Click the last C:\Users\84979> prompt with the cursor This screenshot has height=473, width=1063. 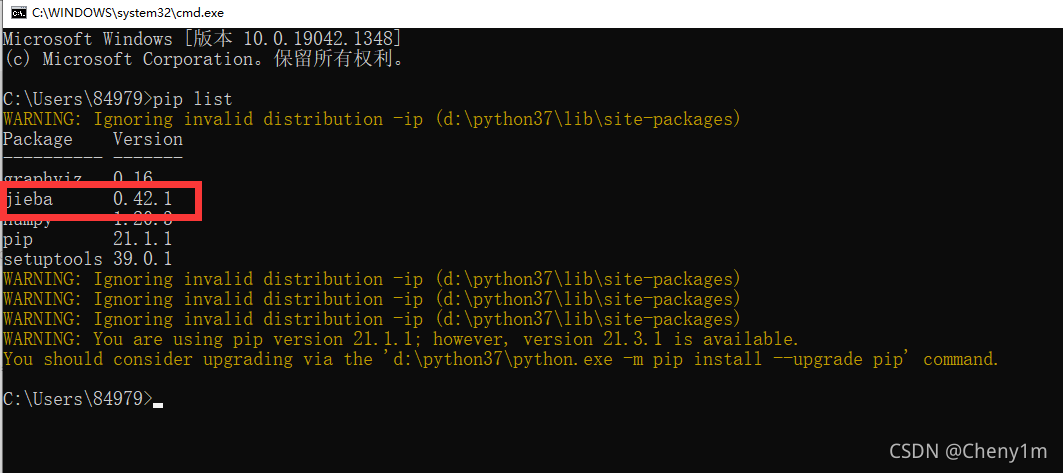(x=83, y=399)
